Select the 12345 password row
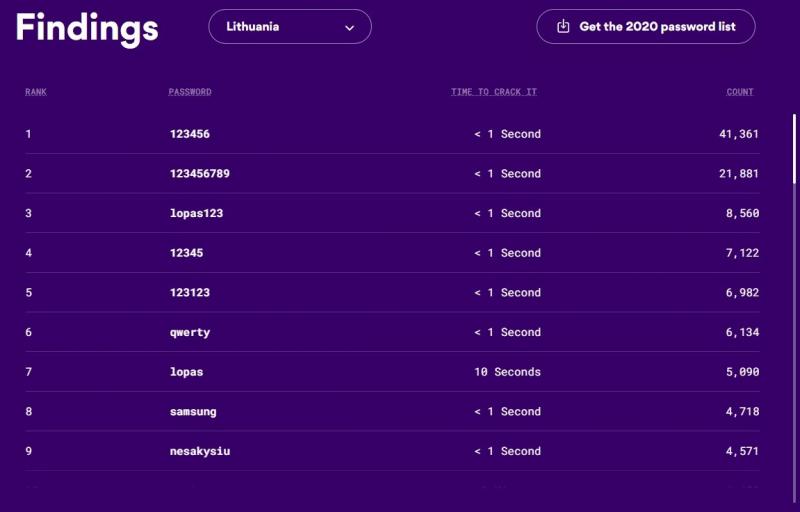The width and height of the screenshot is (800, 512). 392,253
